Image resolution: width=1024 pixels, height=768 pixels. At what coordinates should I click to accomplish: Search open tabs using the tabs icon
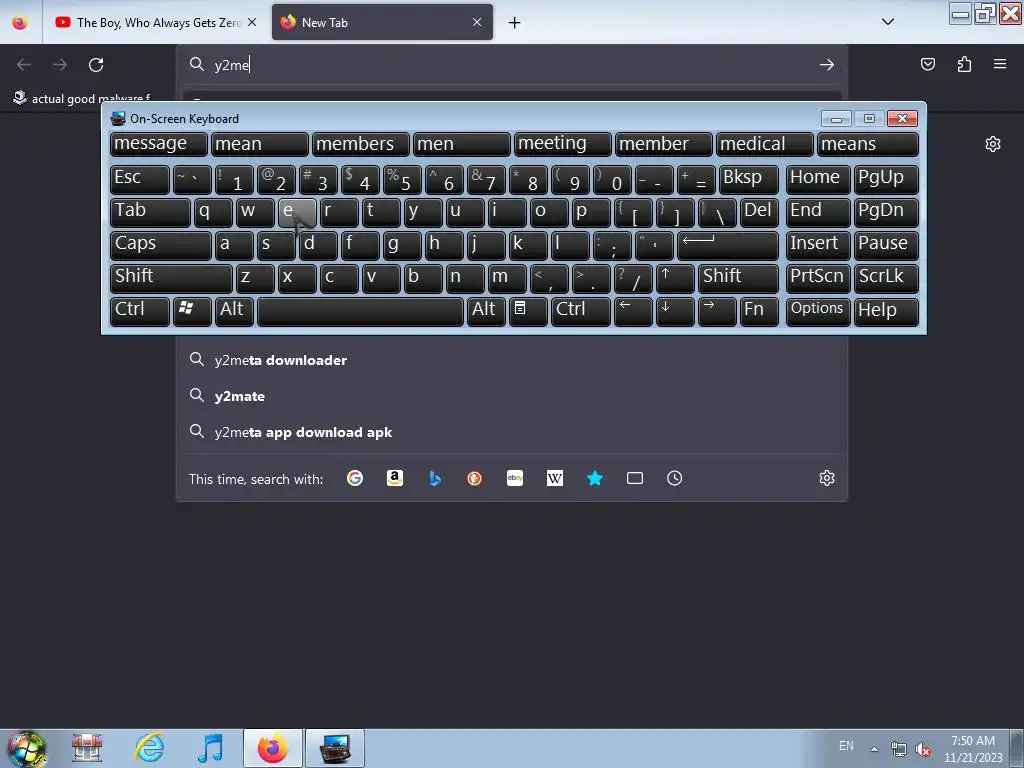click(635, 479)
